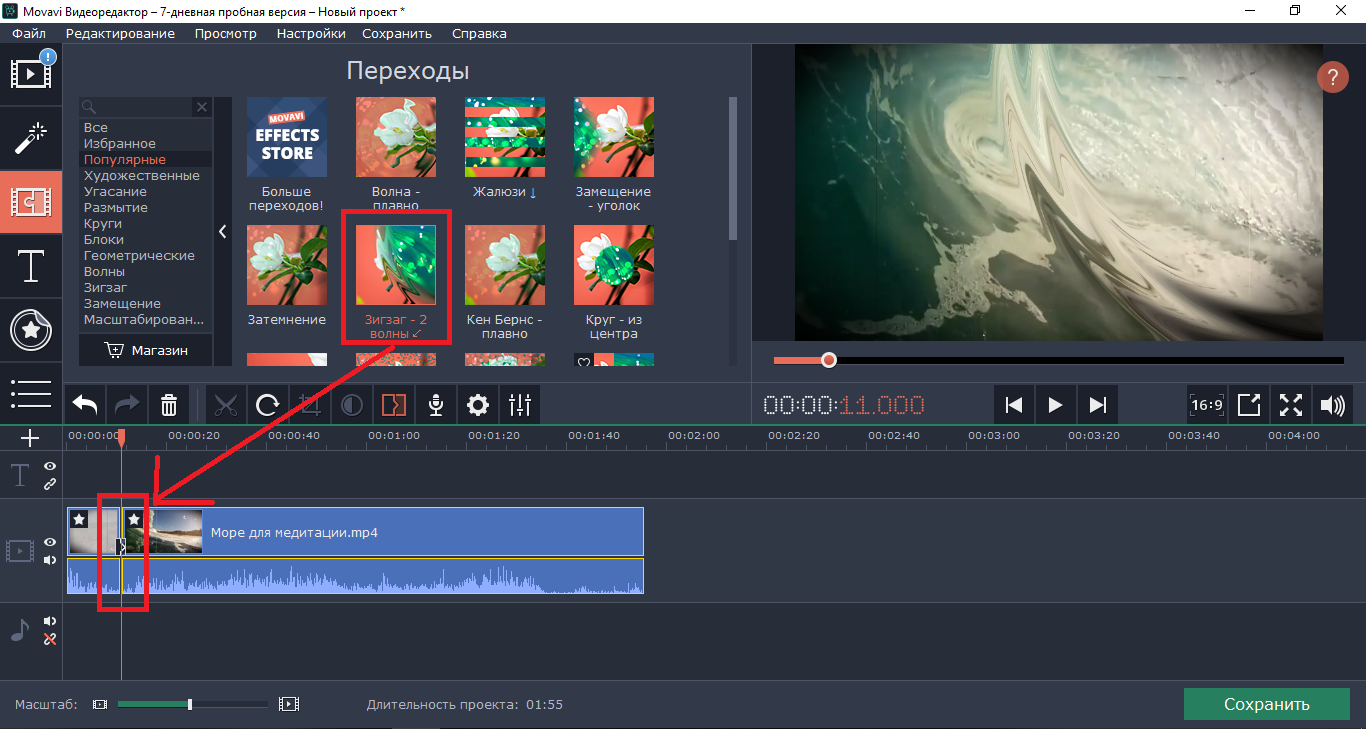Open the 16:9 aspect ratio selector
This screenshot has width=1366, height=729.
pyautogui.click(x=1207, y=405)
